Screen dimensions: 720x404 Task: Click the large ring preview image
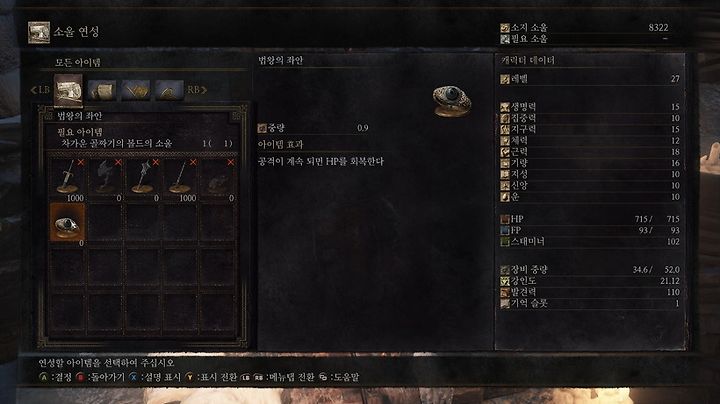452,101
